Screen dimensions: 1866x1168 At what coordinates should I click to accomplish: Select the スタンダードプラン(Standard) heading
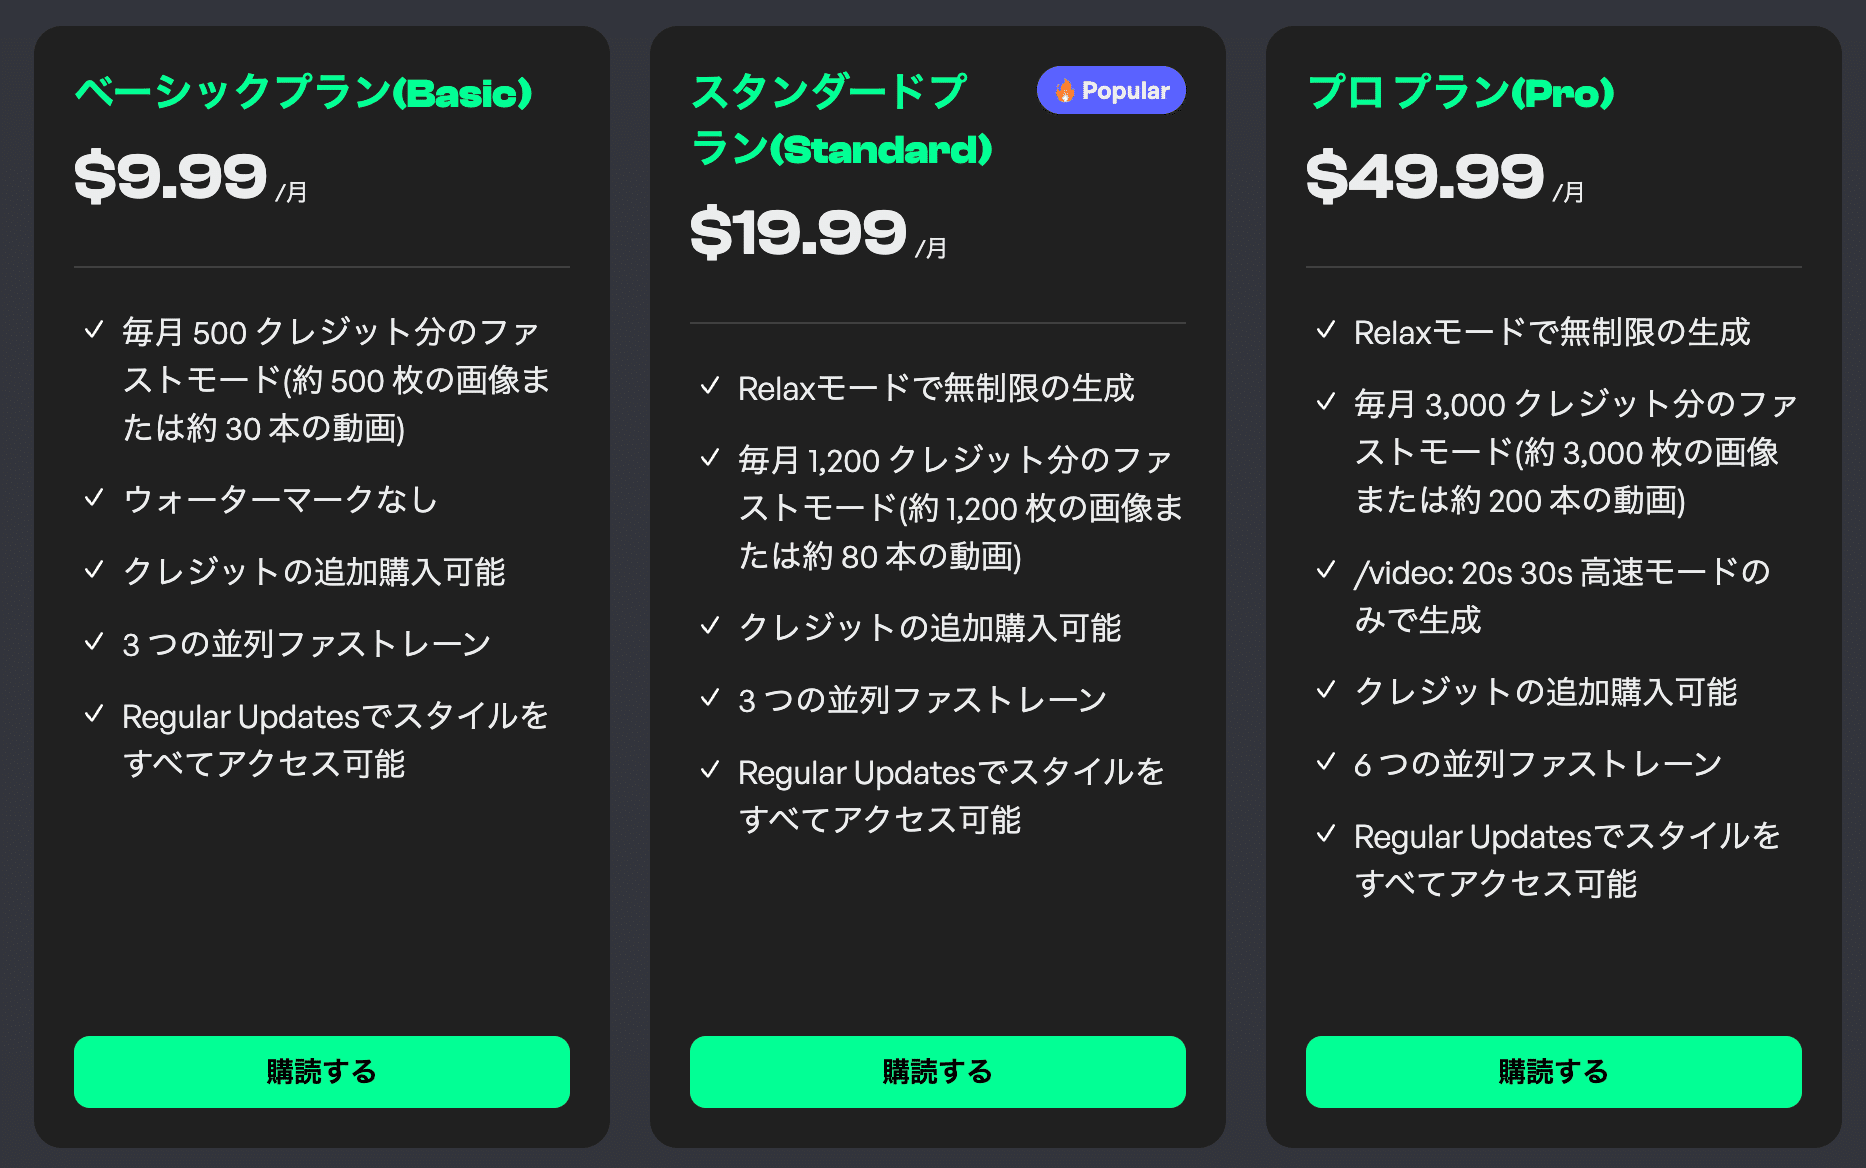[840, 120]
